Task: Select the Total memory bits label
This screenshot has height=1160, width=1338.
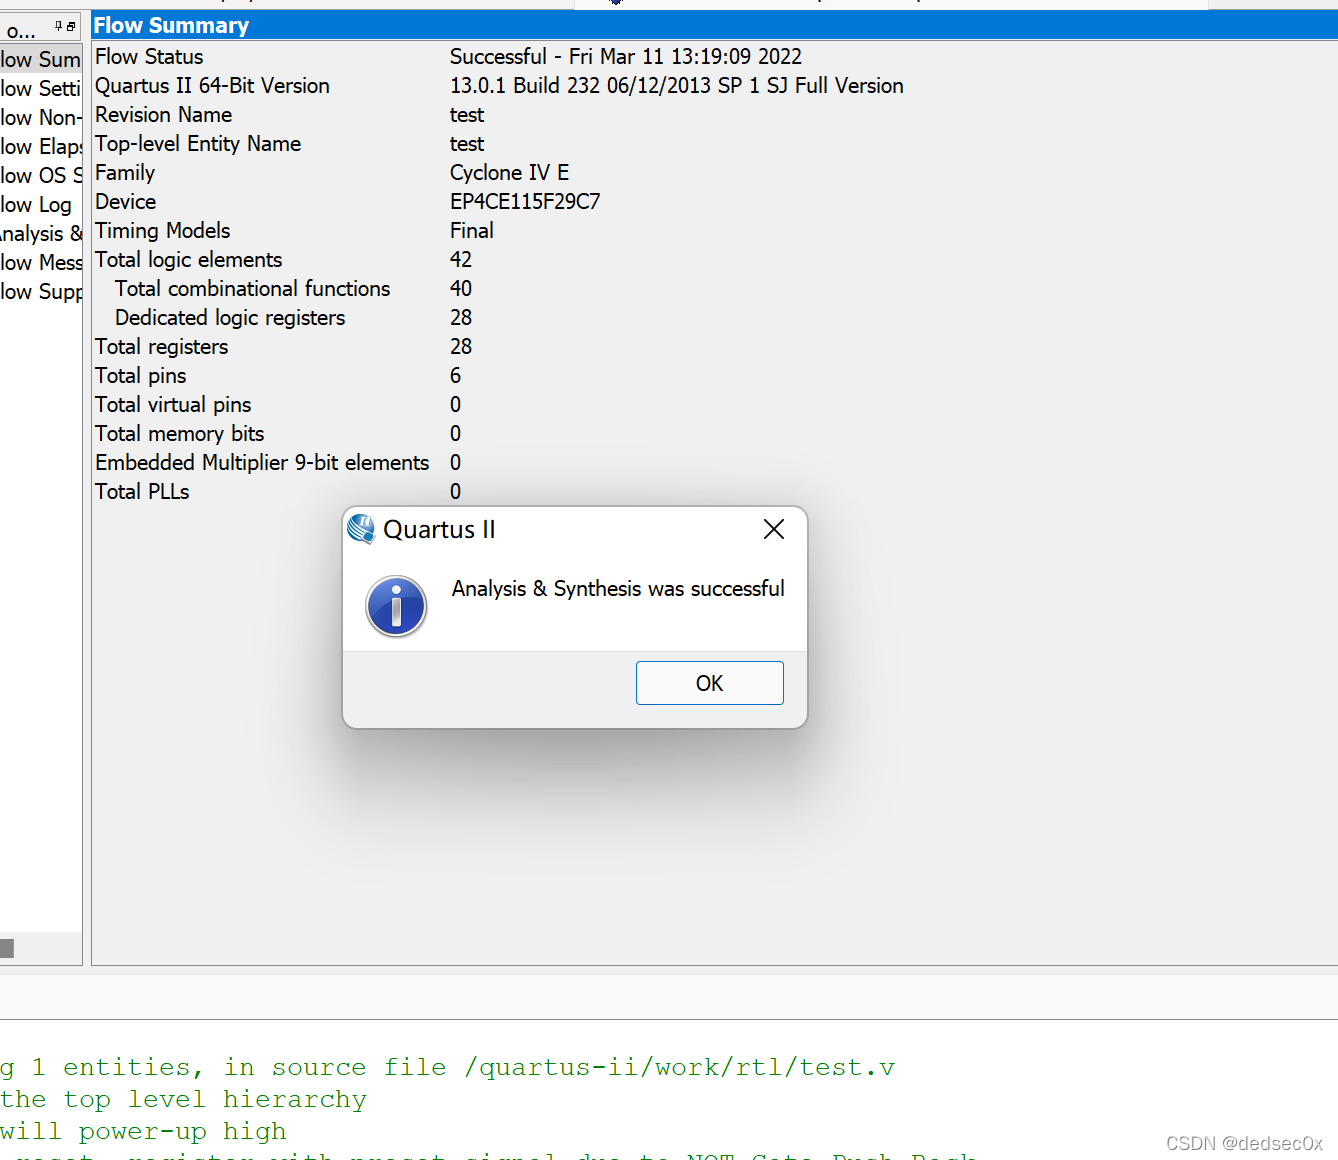Action: (180, 434)
